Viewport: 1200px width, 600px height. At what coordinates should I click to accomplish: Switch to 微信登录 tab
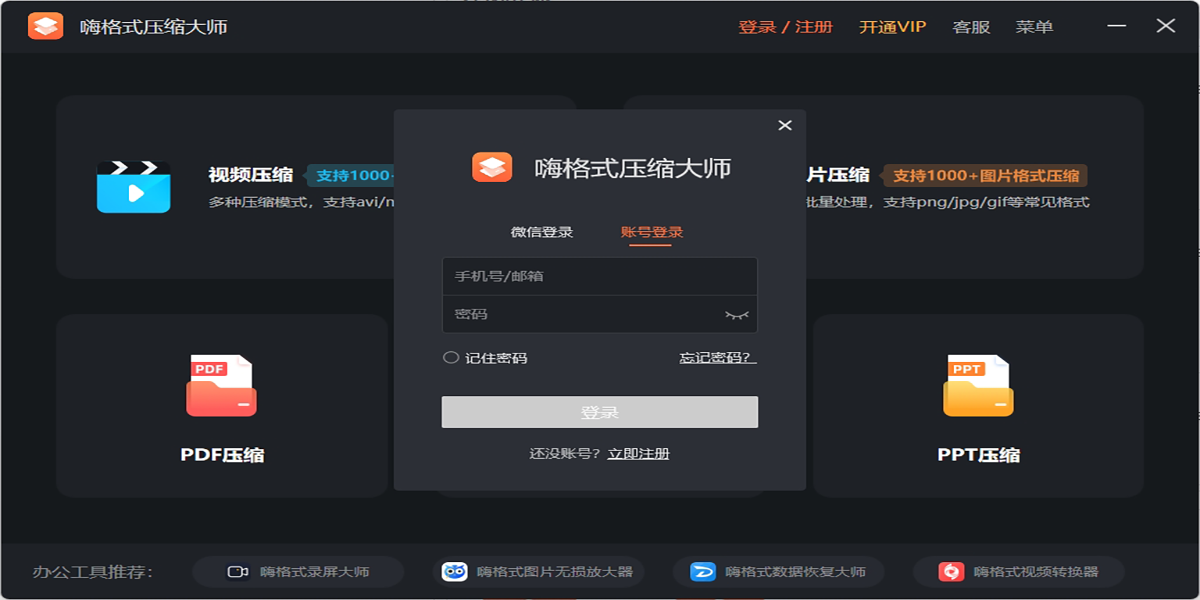[x=542, y=232]
